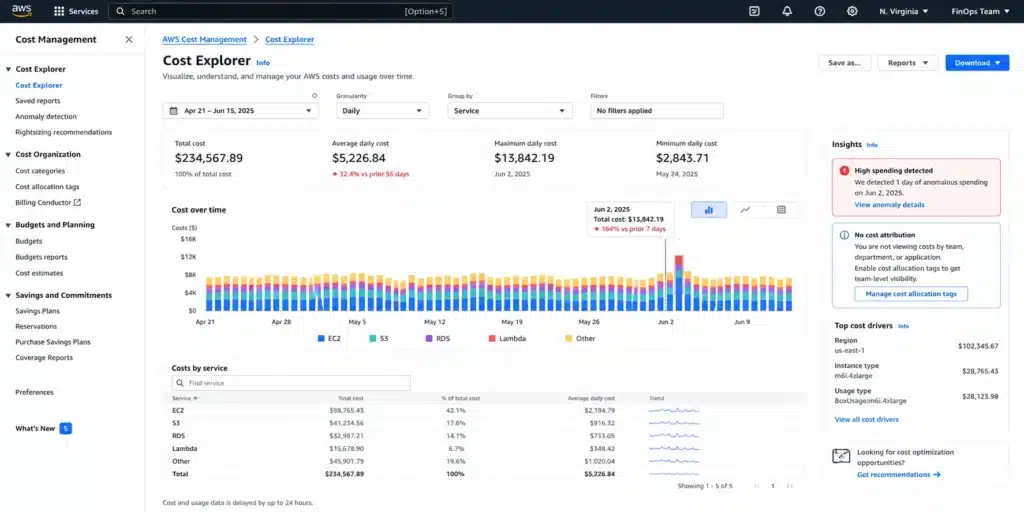The width and height of the screenshot is (1024, 512).
Task: Open the FinOps Team account menu
Action: point(980,11)
